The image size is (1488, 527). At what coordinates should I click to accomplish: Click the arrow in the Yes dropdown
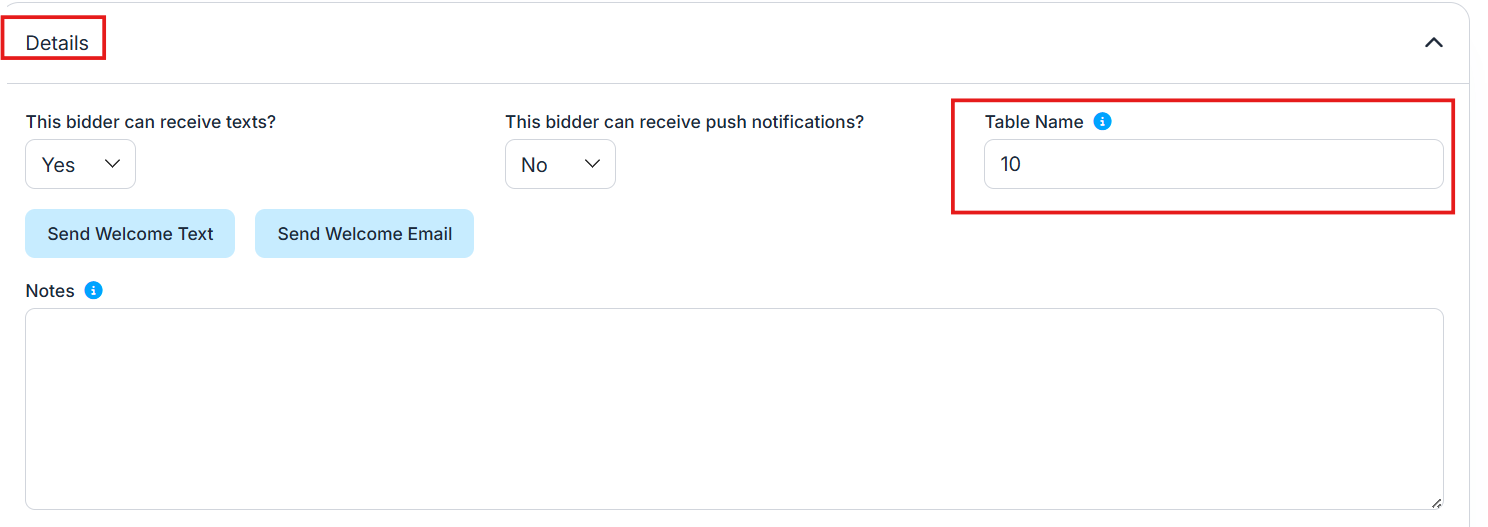pyautogui.click(x=112, y=164)
